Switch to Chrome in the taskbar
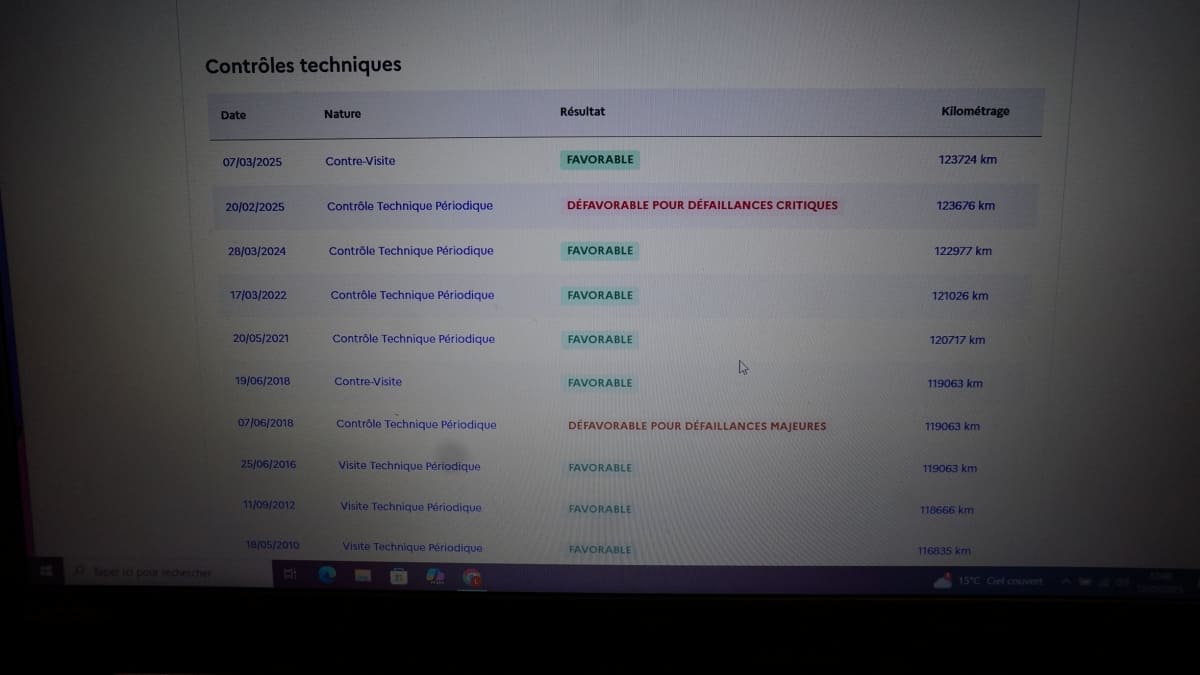Viewport: 1200px width, 675px height. click(x=472, y=577)
